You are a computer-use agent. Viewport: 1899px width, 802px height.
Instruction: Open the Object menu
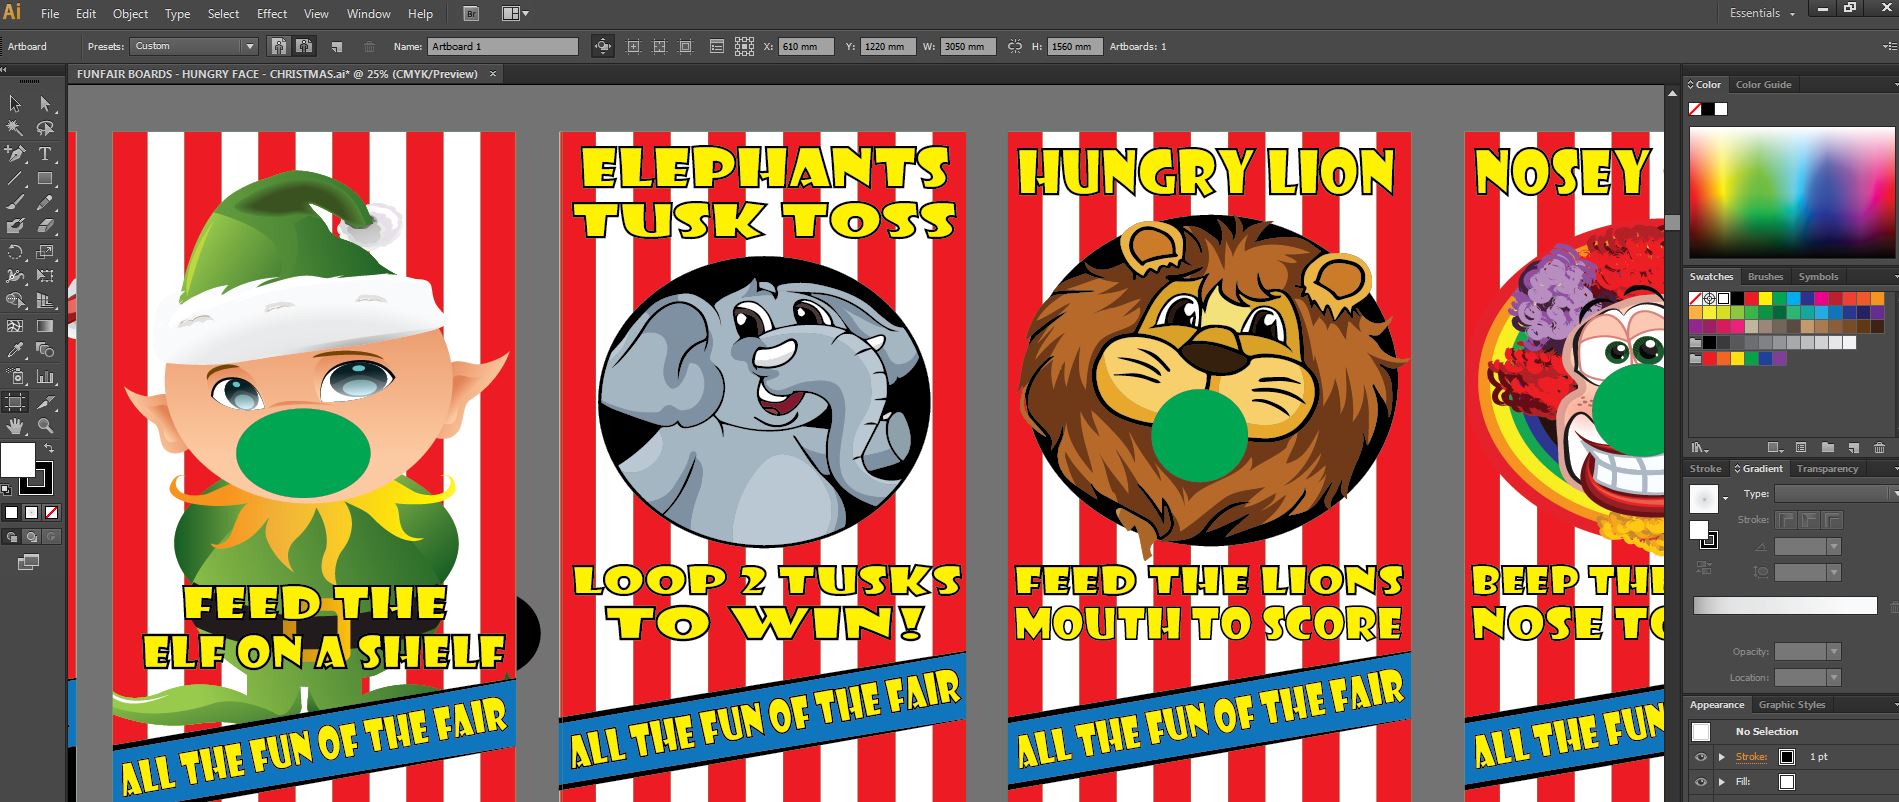point(130,14)
